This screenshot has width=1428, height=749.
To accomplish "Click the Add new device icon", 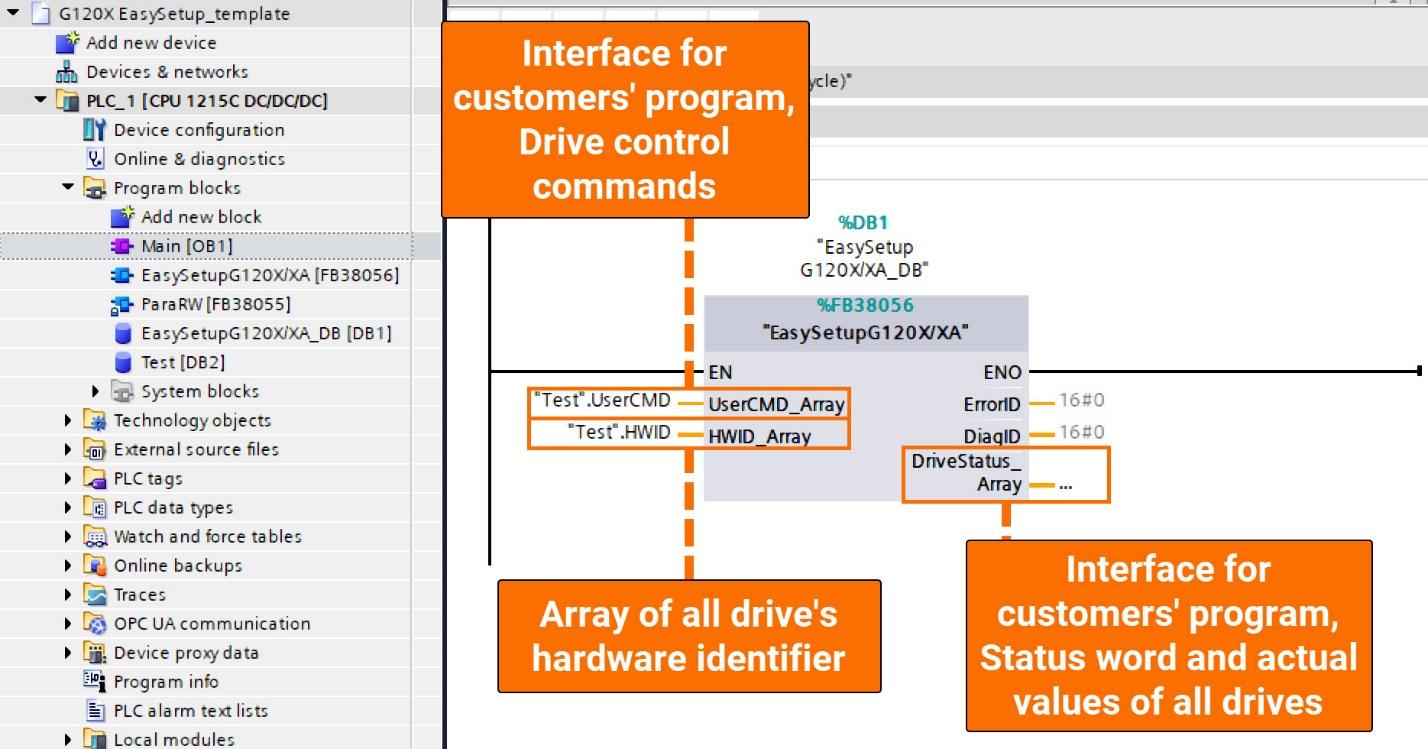I will 67,43.
